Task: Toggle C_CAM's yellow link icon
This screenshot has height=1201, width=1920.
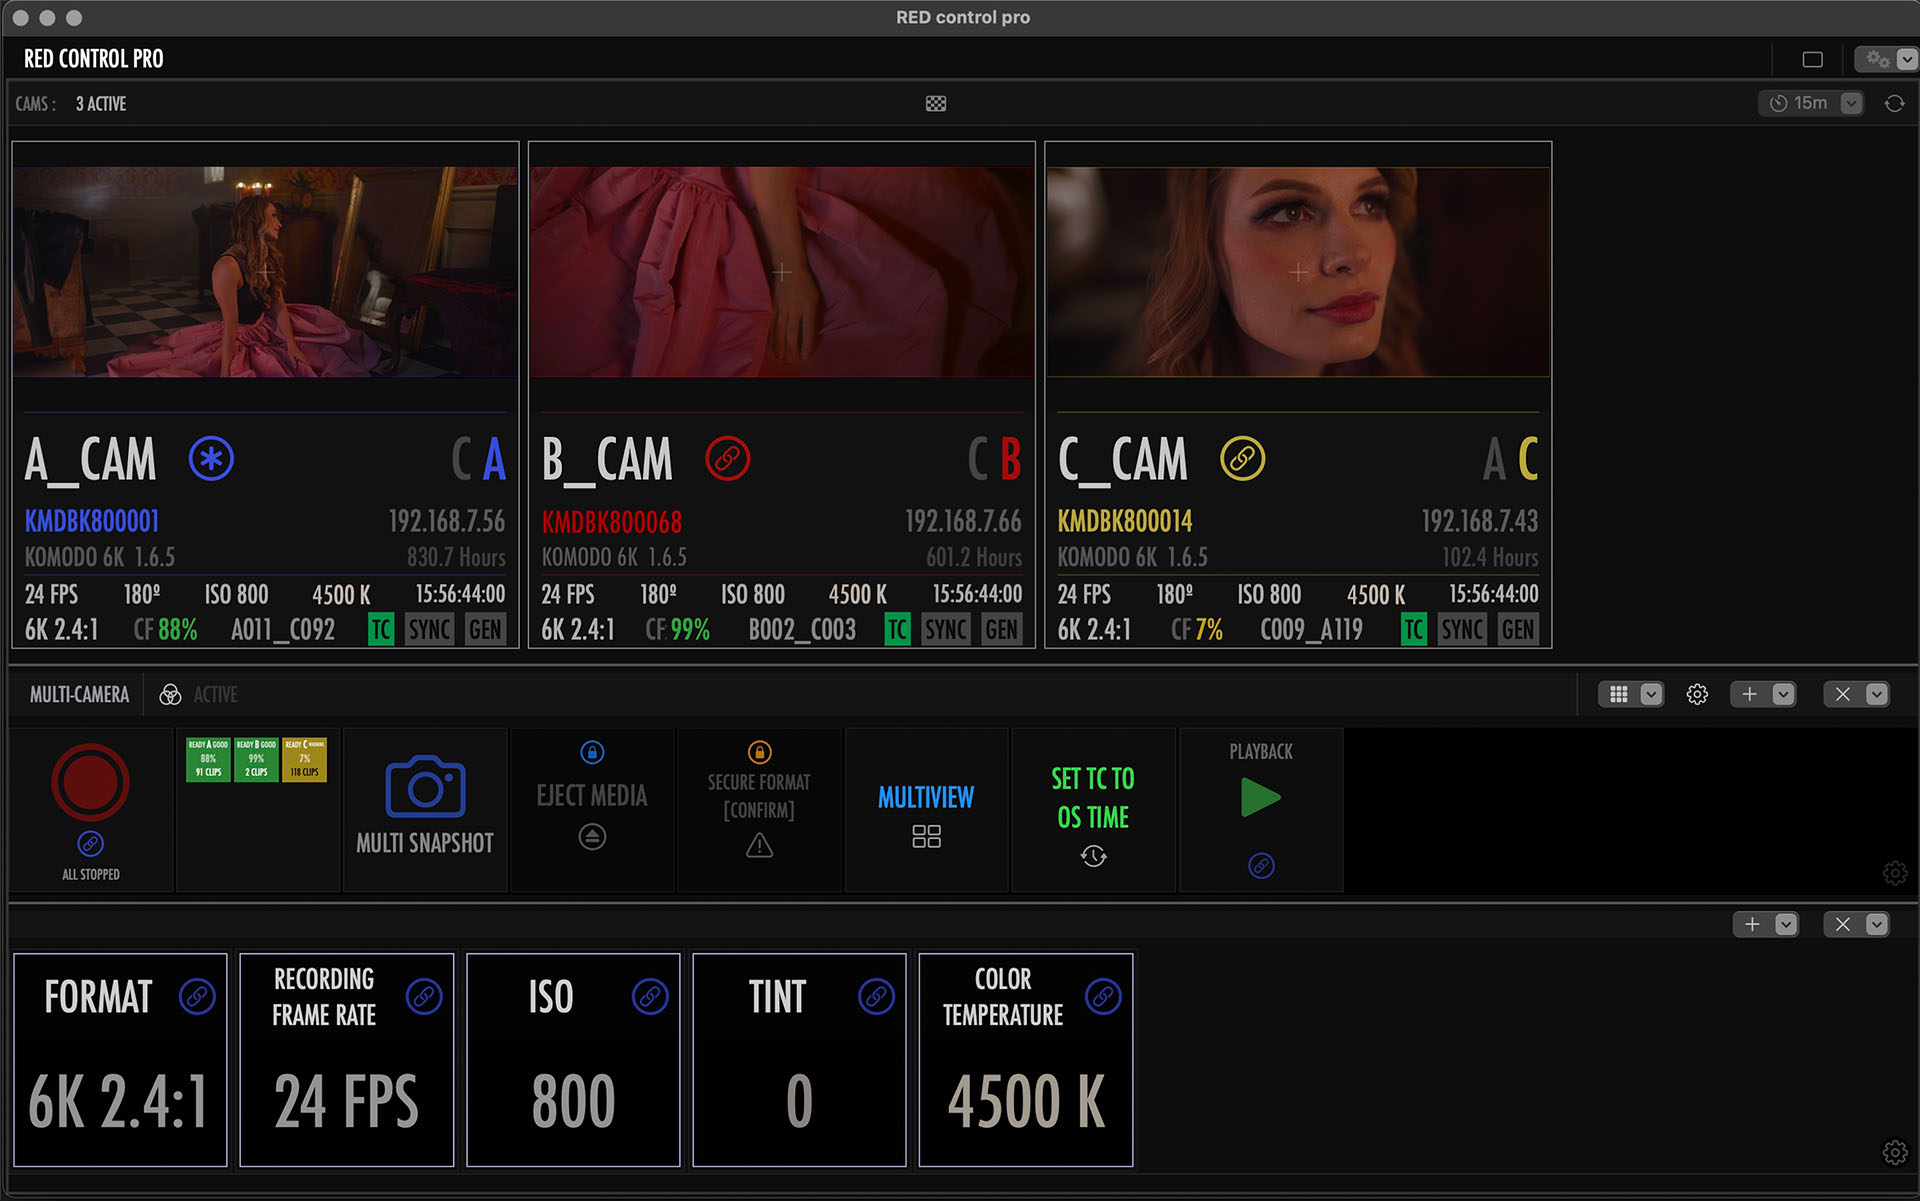Action: (x=1243, y=459)
